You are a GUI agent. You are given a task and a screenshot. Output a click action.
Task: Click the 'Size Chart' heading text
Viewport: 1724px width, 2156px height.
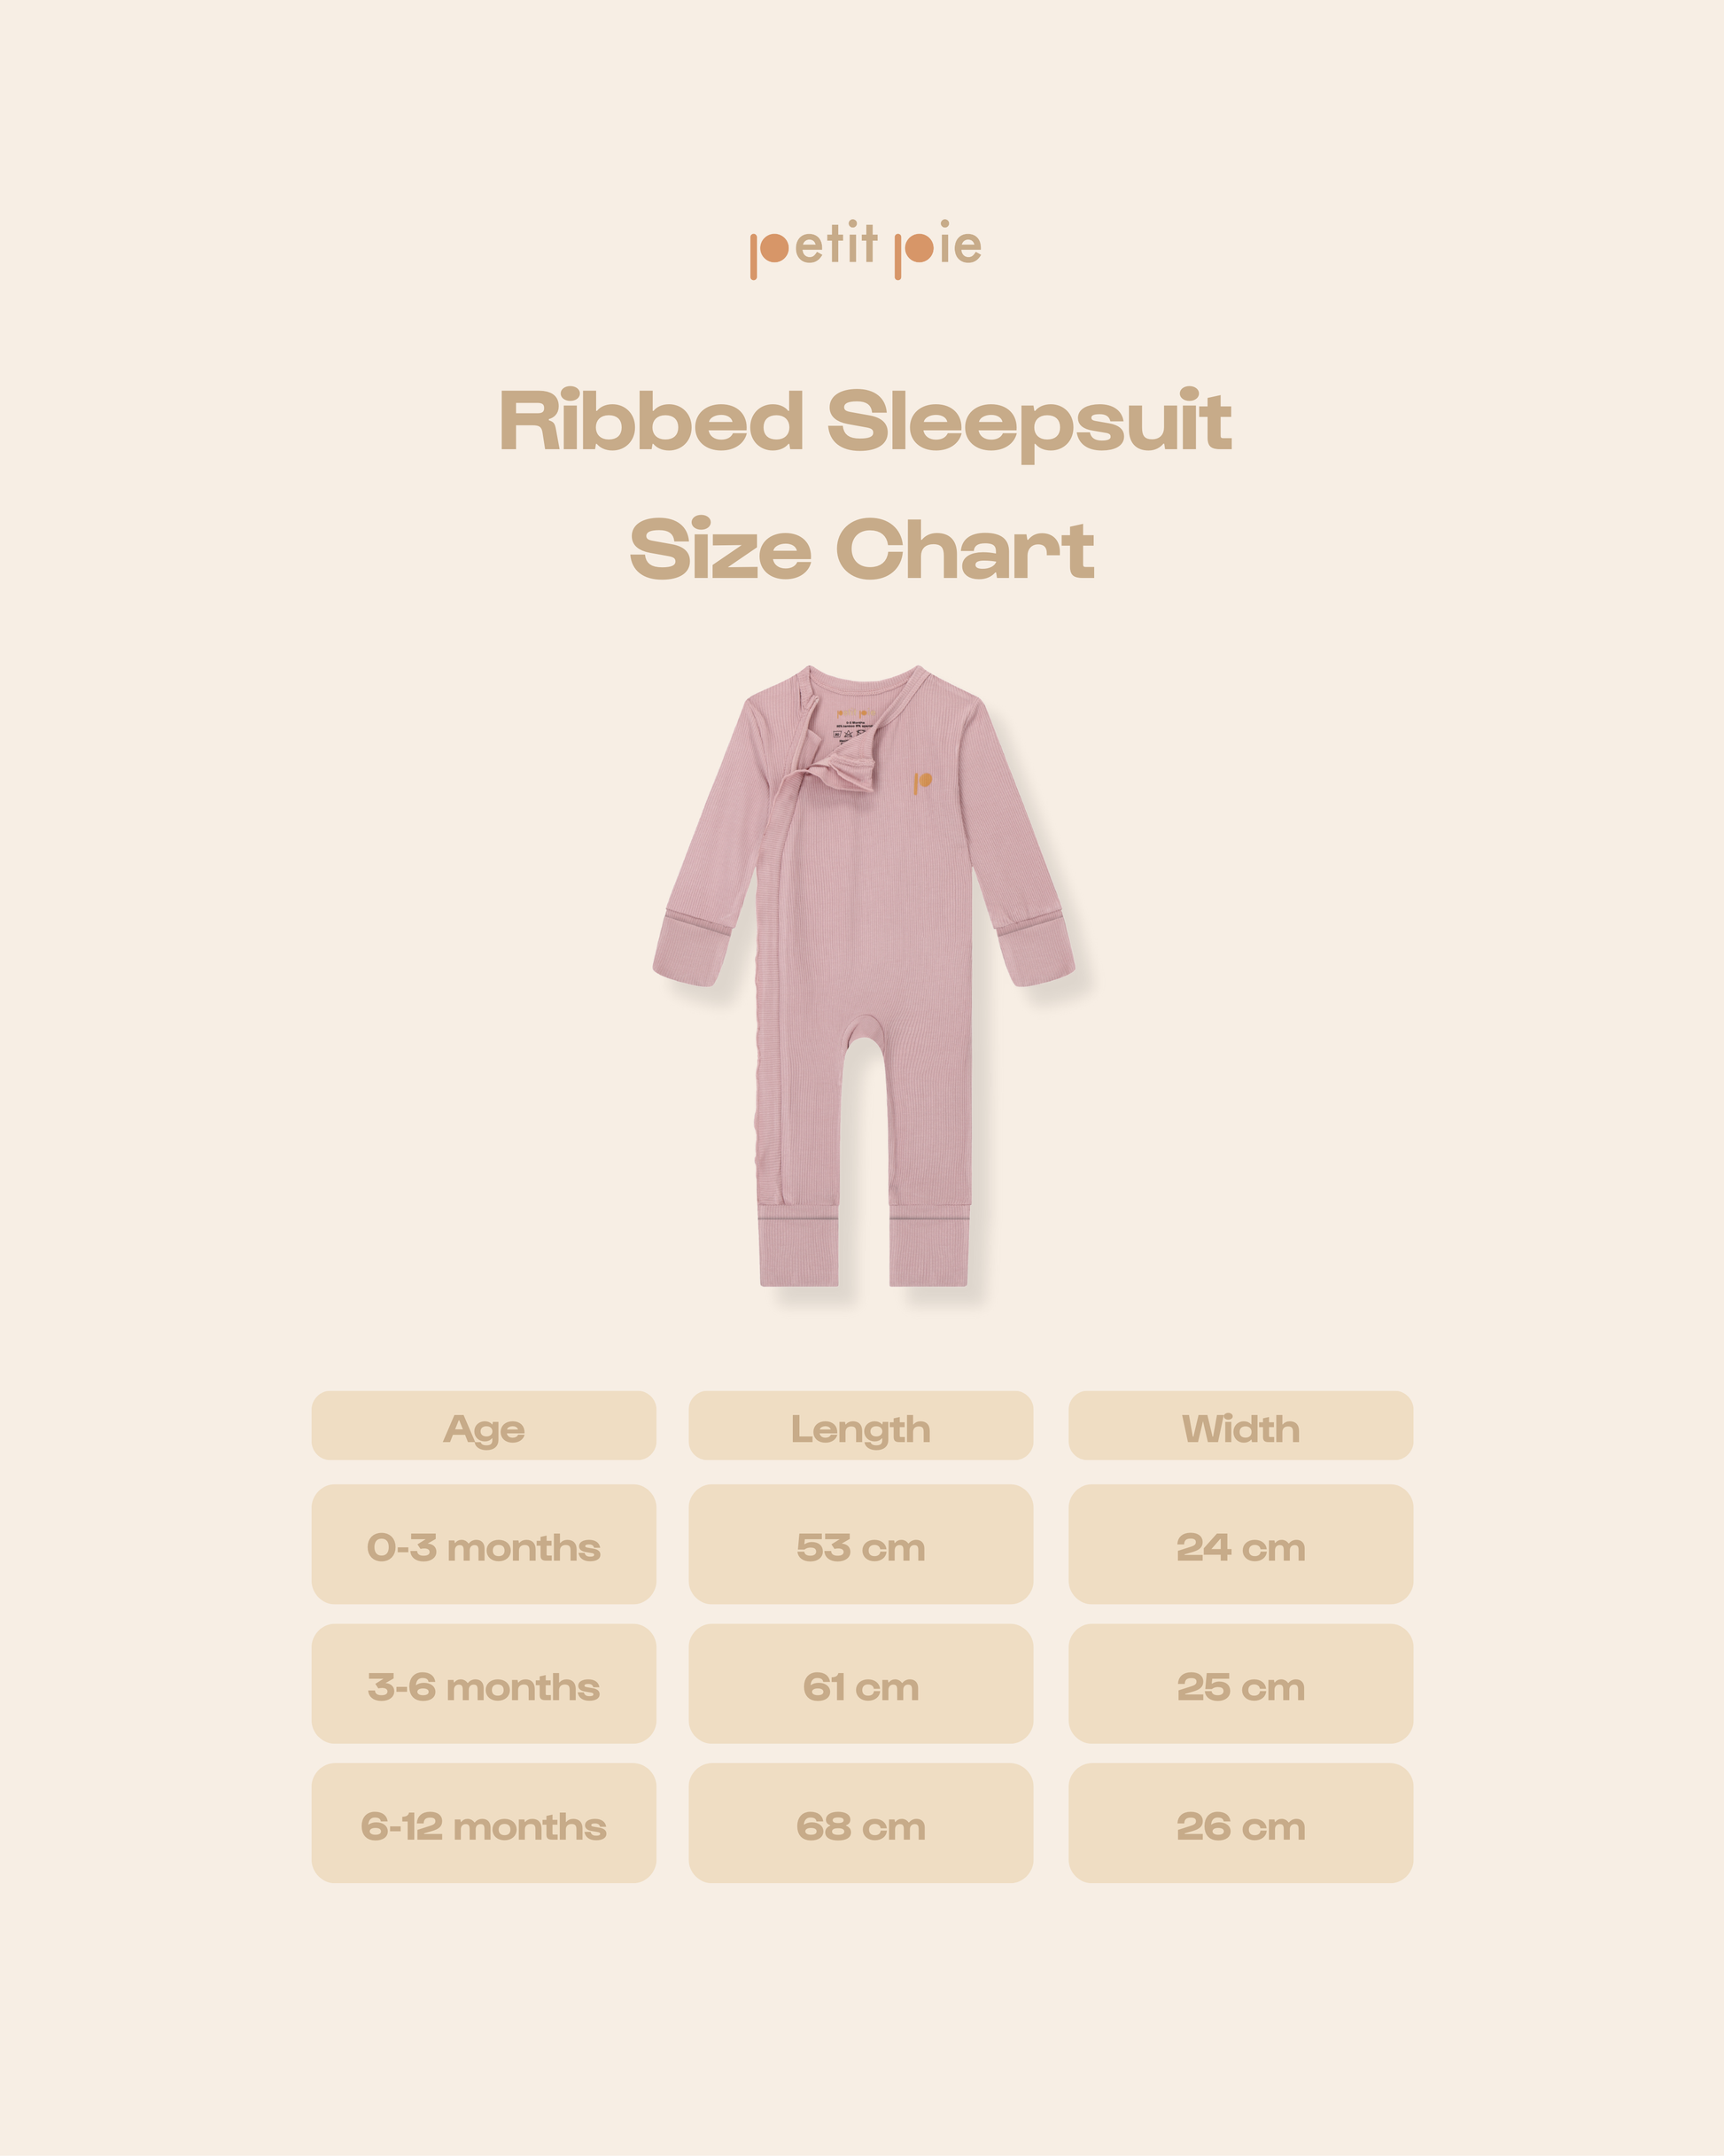(x=862, y=549)
